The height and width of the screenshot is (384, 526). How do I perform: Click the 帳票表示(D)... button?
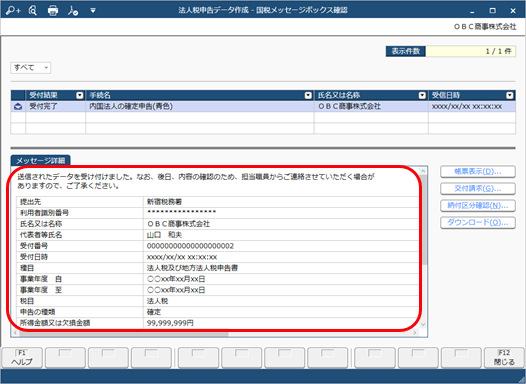pos(478,171)
